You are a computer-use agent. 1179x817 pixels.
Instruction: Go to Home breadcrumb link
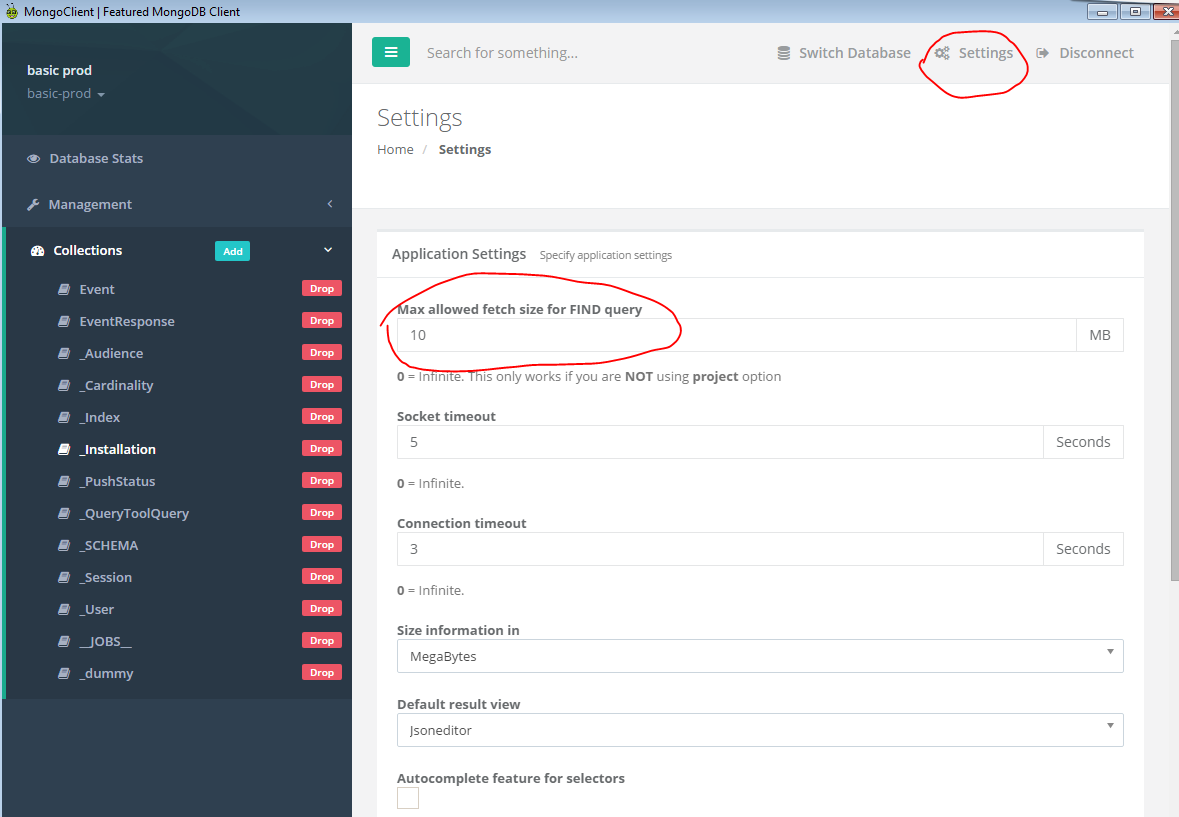tap(396, 150)
